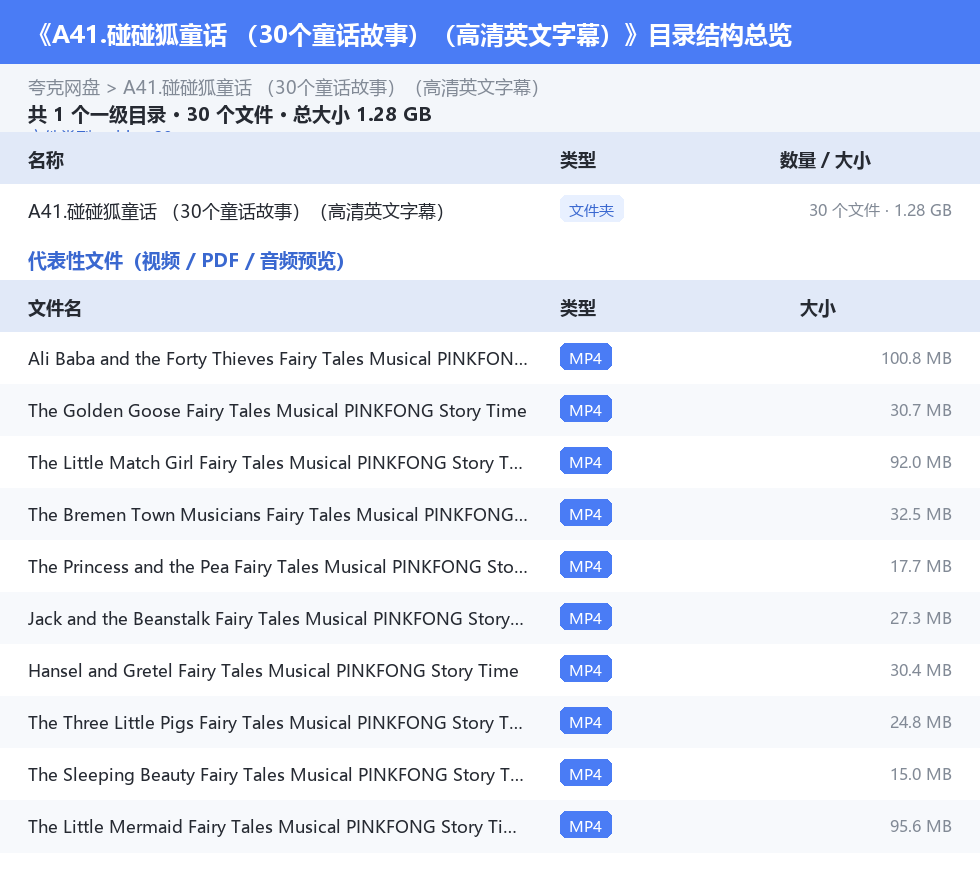Click the 文件名 column header
980x884 pixels.
(54, 308)
